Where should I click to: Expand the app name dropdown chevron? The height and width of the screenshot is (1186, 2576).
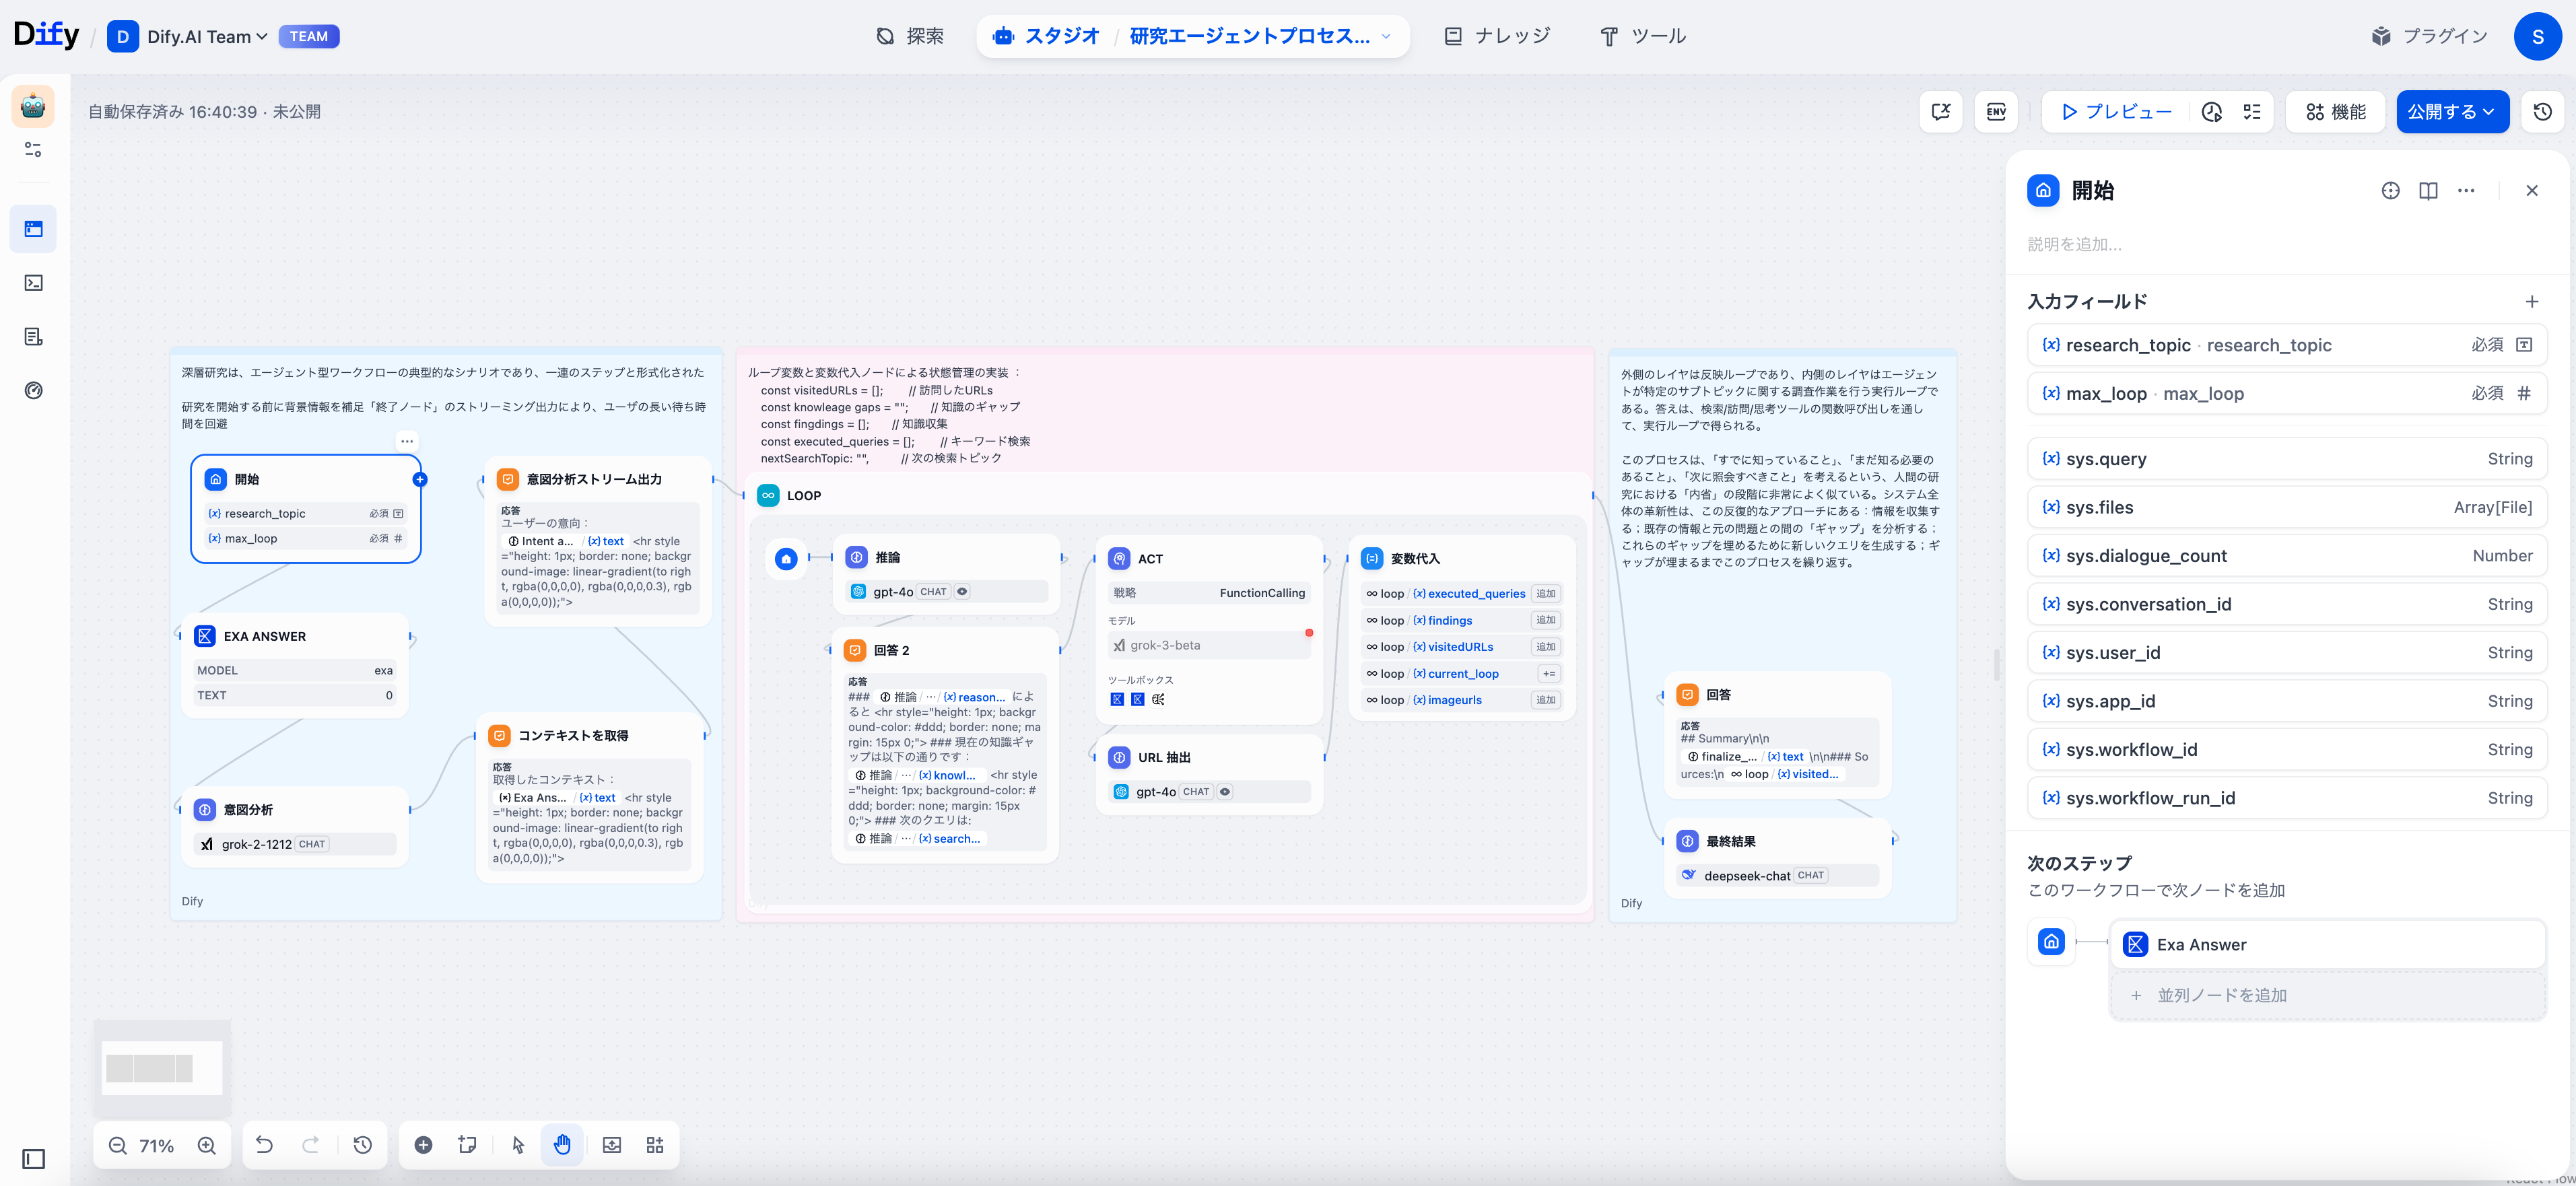point(1386,37)
